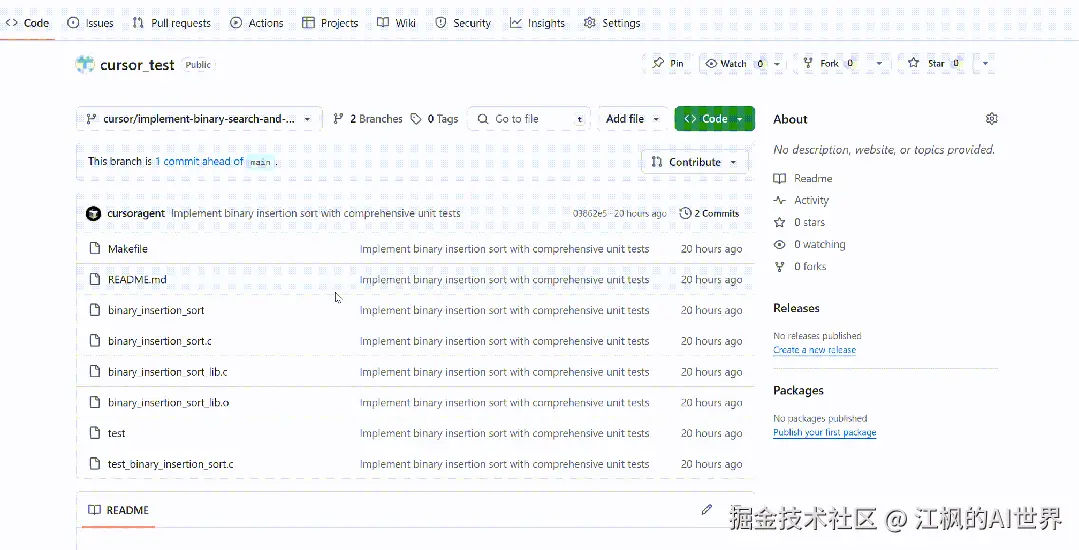Click Makefile row commit message
Image resolution: width=1079 pixels, height=550 pixels.
[504, 249]
